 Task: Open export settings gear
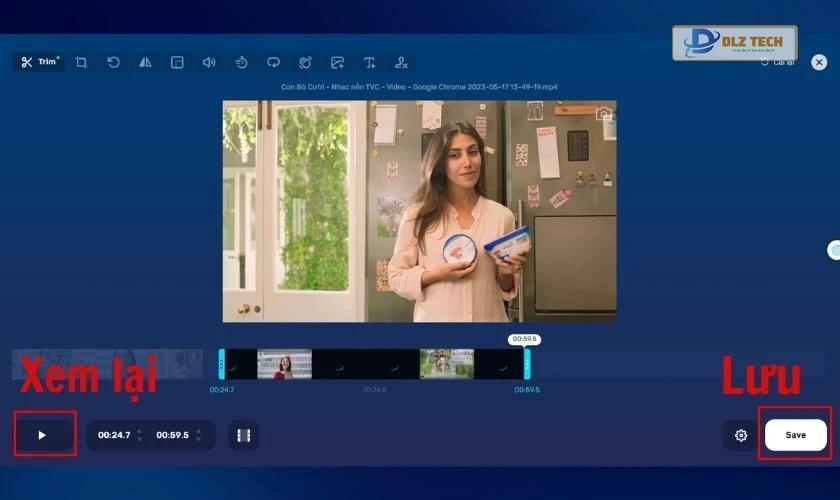click(x=741, y=435)
